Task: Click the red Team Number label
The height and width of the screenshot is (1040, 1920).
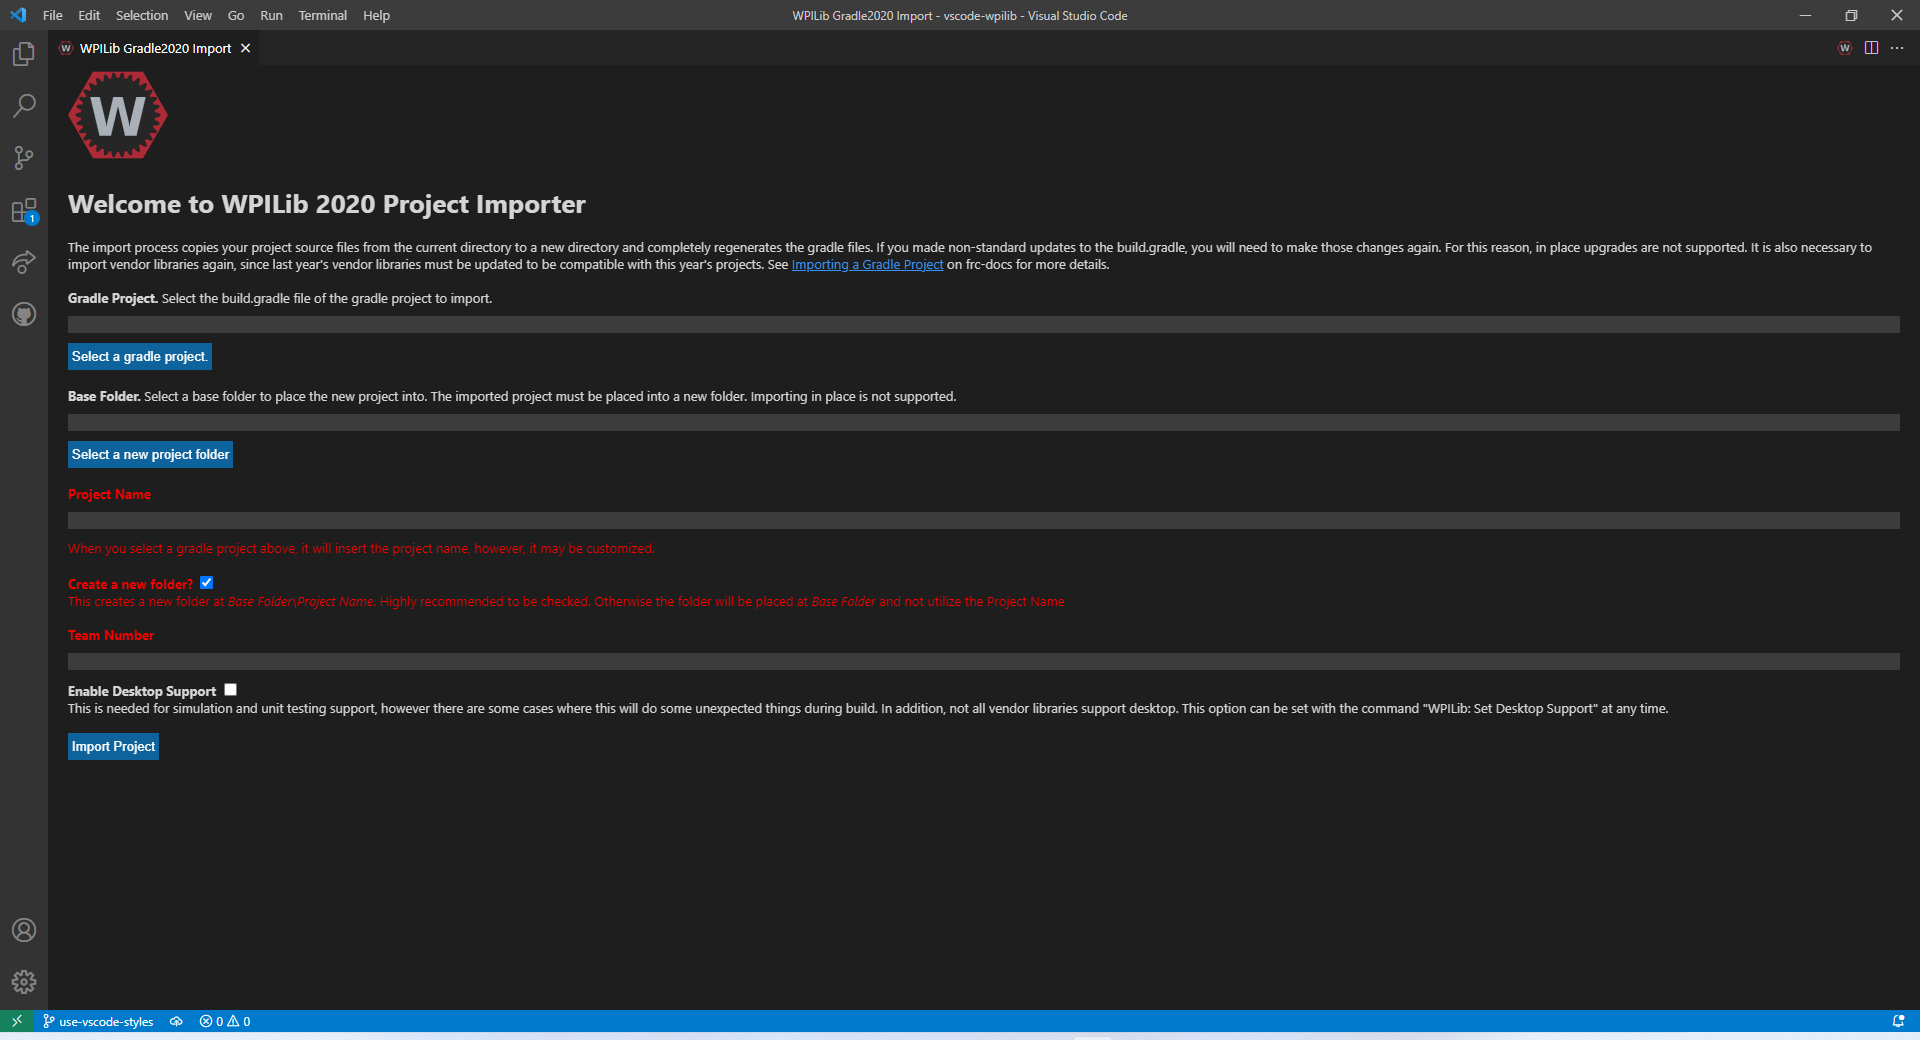Action: (111, 636)
